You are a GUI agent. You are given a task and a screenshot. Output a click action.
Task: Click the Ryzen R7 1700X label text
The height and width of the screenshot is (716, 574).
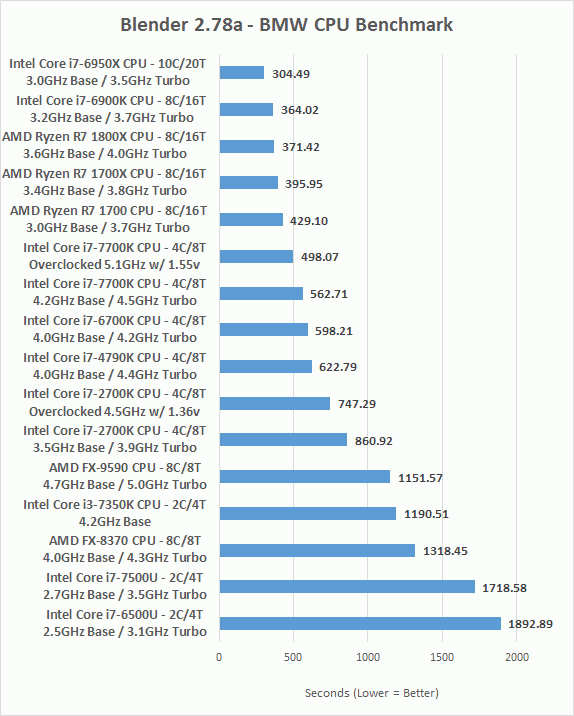(x=104, y=182)
